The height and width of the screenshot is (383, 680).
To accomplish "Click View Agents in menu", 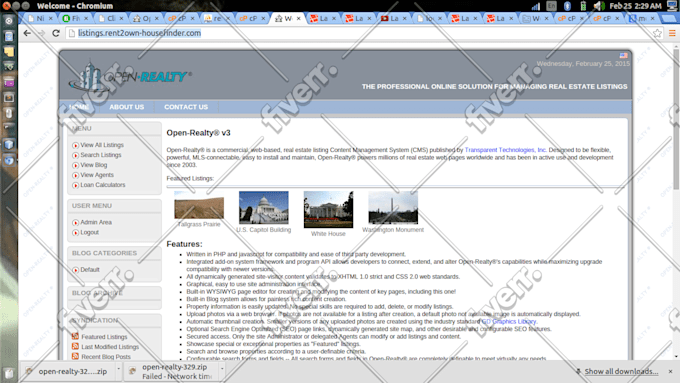I will pyautogui.click(x=97, y=175).
